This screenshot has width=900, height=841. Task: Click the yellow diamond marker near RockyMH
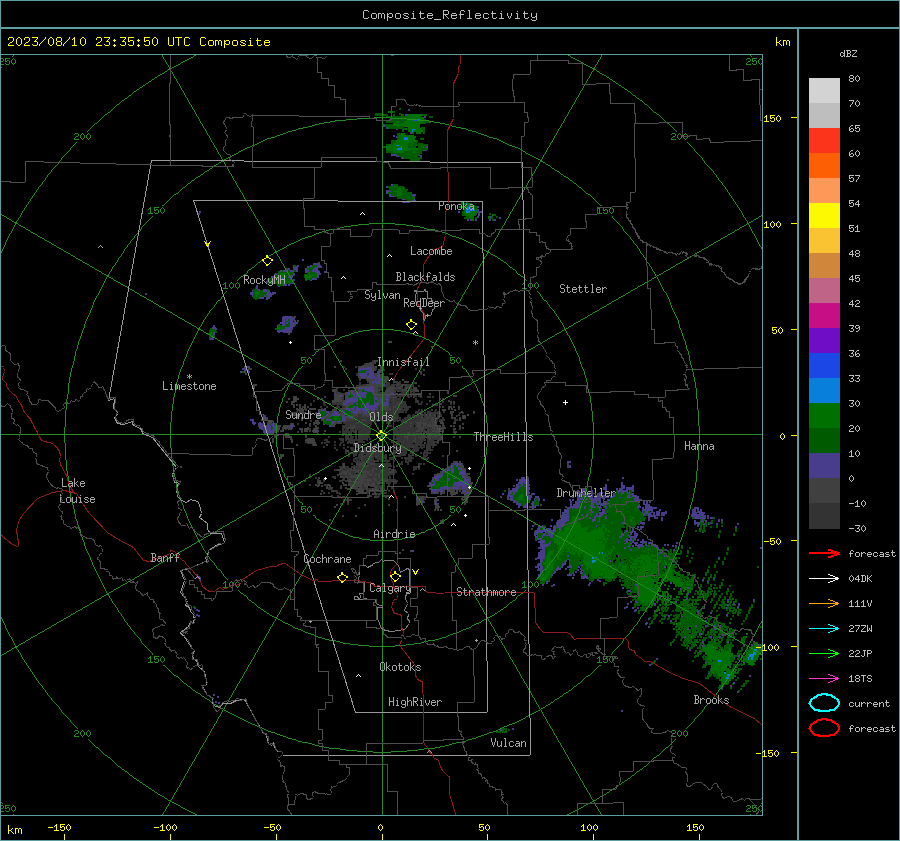point(267,261)
